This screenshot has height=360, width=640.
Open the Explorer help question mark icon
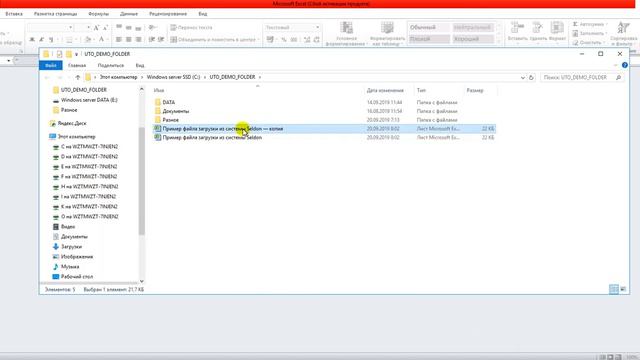tap(624, 65)
